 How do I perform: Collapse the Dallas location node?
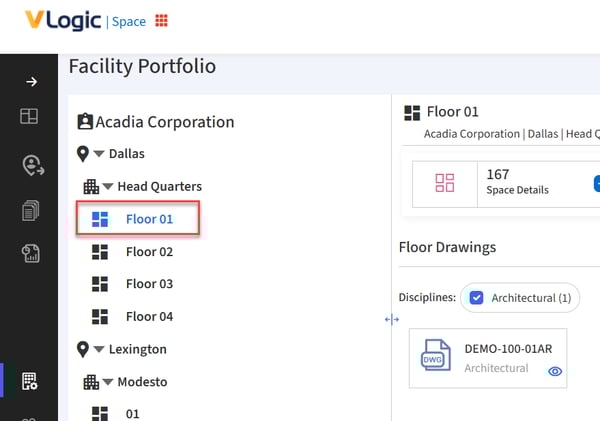click(x=99, y=154)
